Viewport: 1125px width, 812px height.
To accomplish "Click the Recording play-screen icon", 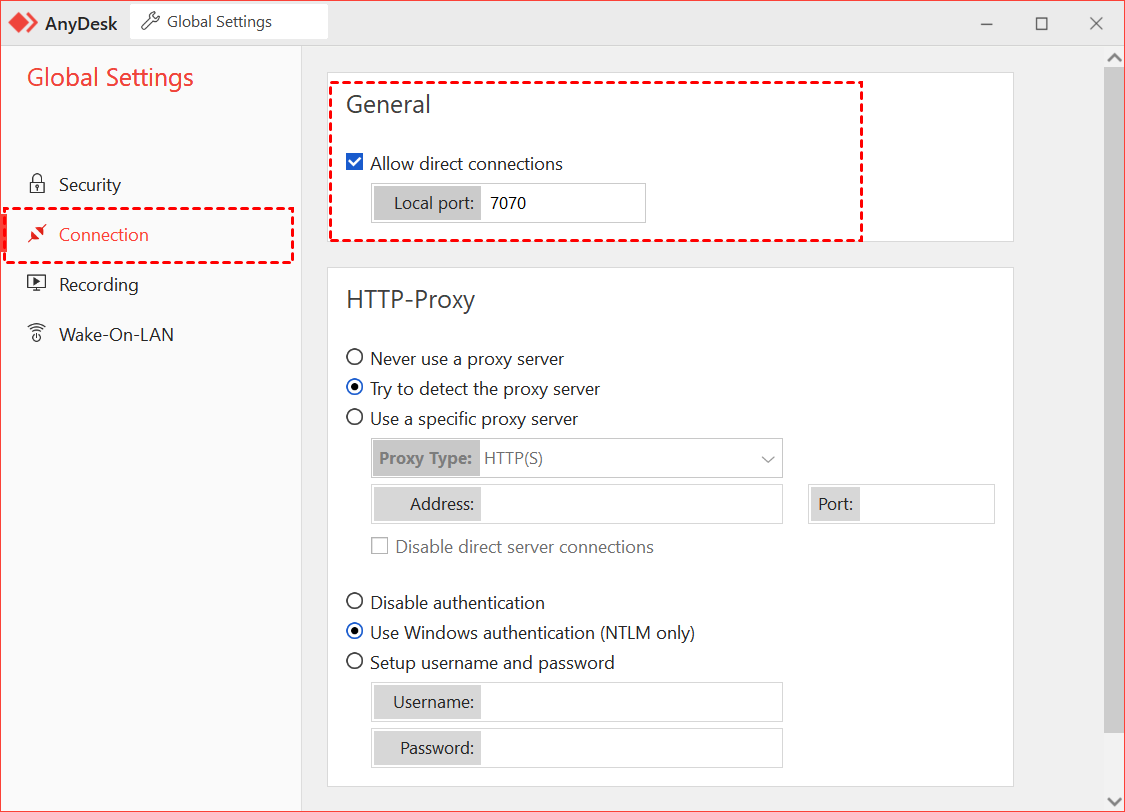I will tap(37, 284).
